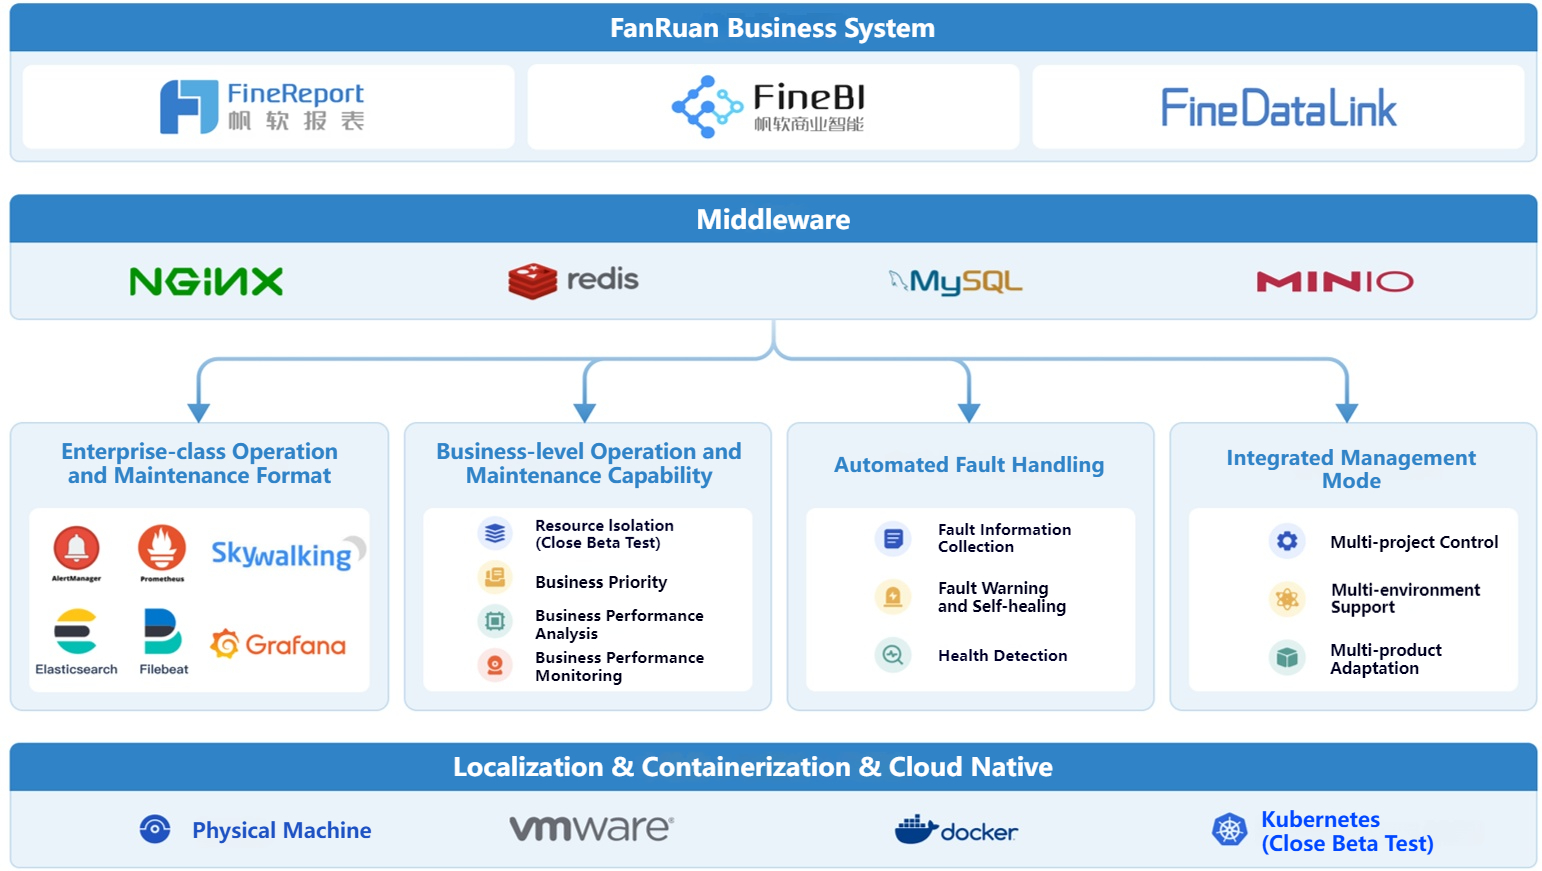The image size is (1542, 871).
Task: Click the Multi-product Adaptation cube icon
Action: [x=1287, y=658]
